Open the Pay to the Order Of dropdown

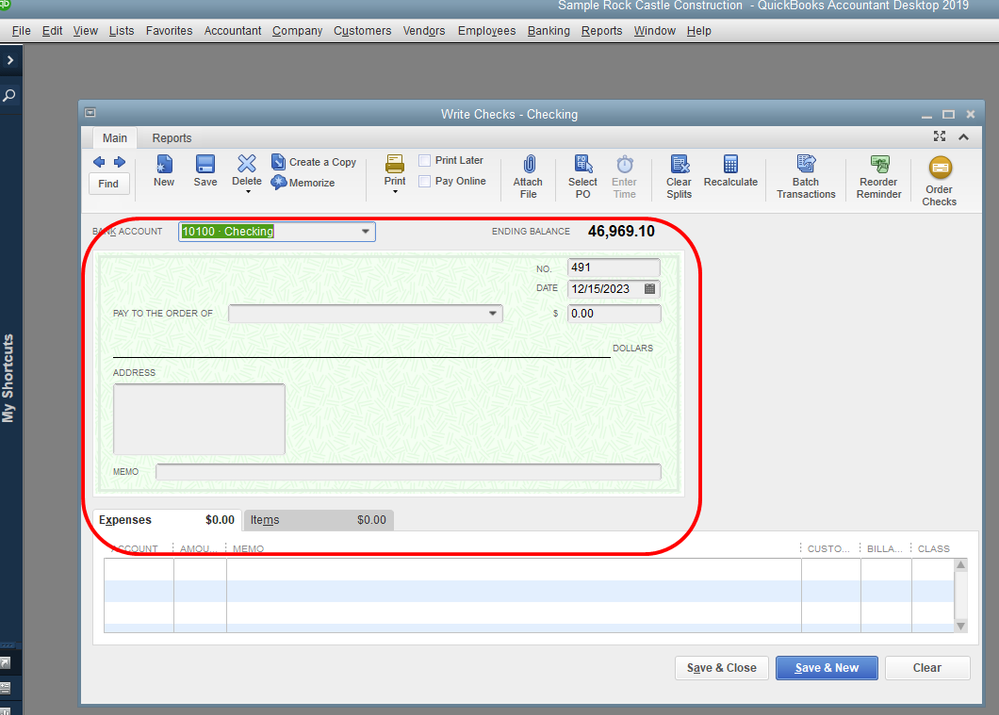[x=492, y=314]
